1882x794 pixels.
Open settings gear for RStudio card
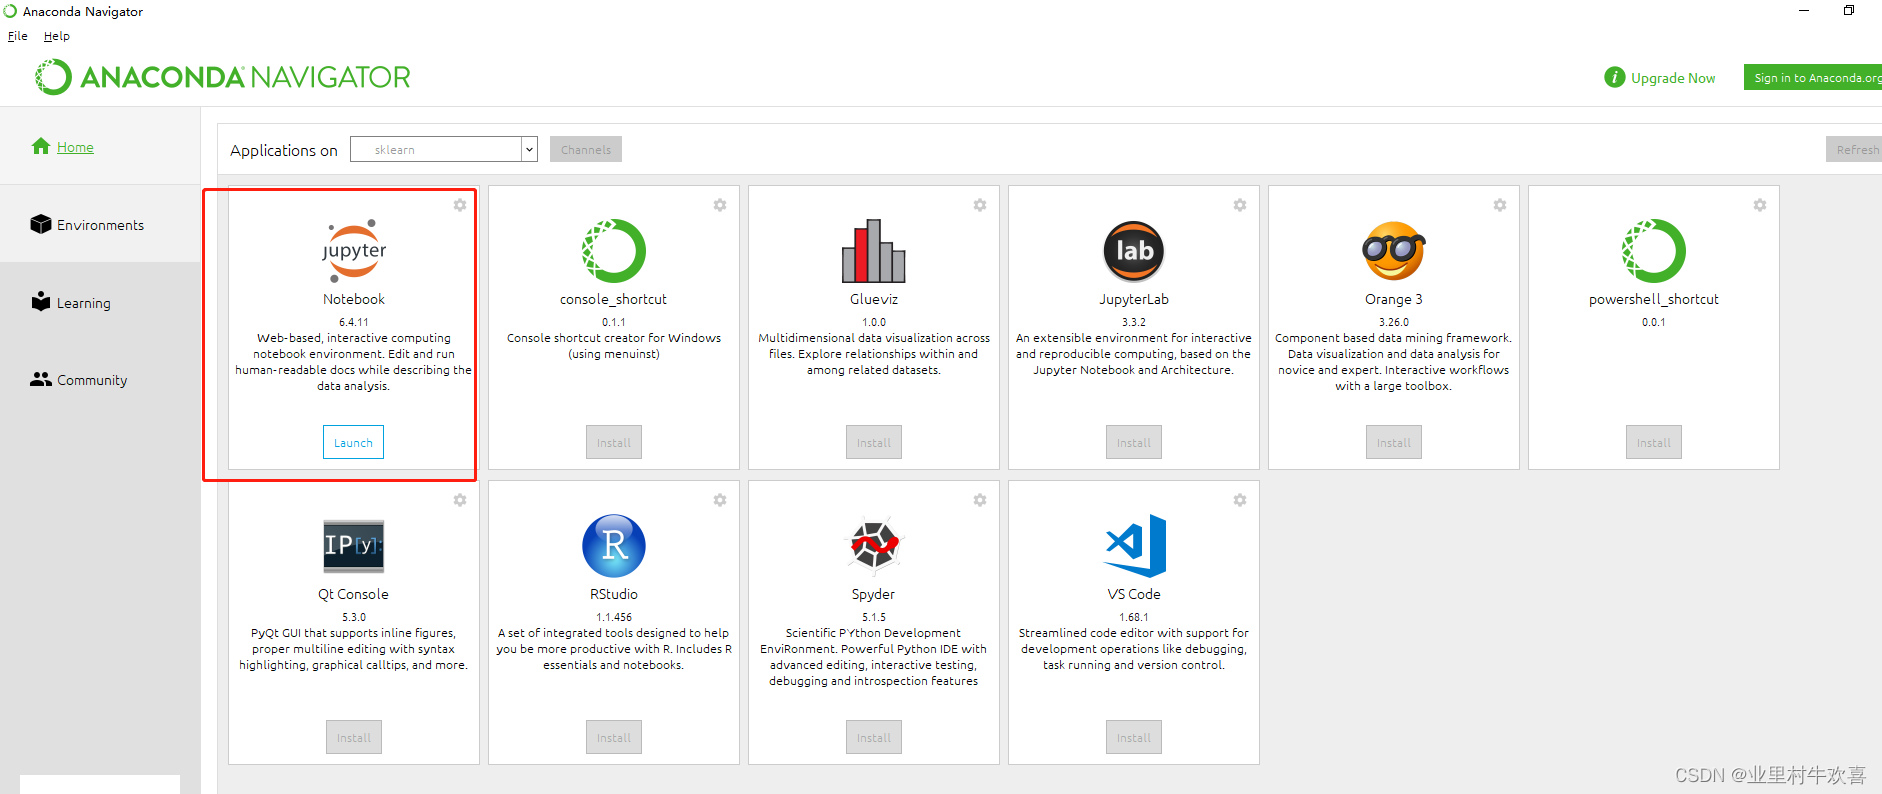point(720,500)
